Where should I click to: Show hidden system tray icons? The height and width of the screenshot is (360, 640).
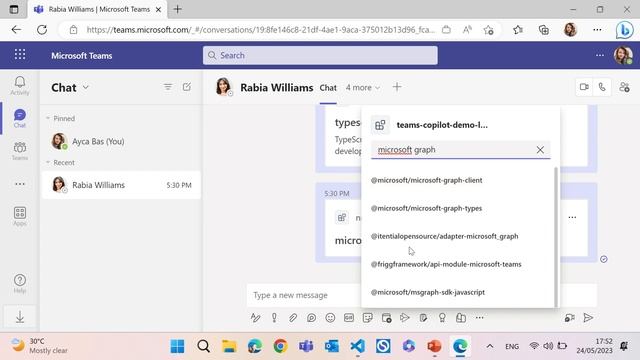490,346
